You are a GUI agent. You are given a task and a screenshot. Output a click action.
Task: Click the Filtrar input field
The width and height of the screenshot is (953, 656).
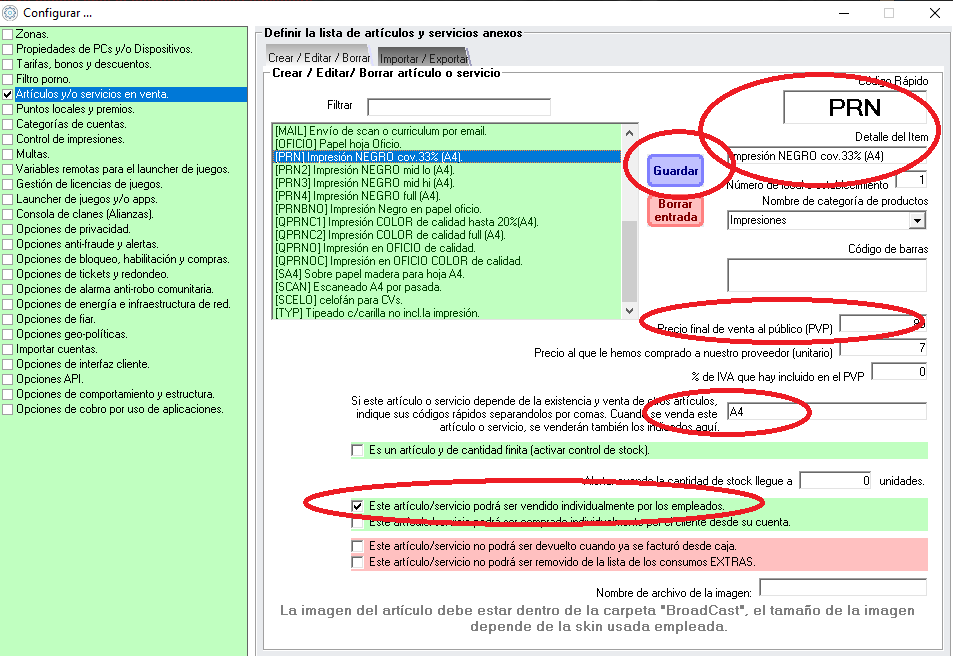pyautogui.click(x=459, y=107)
